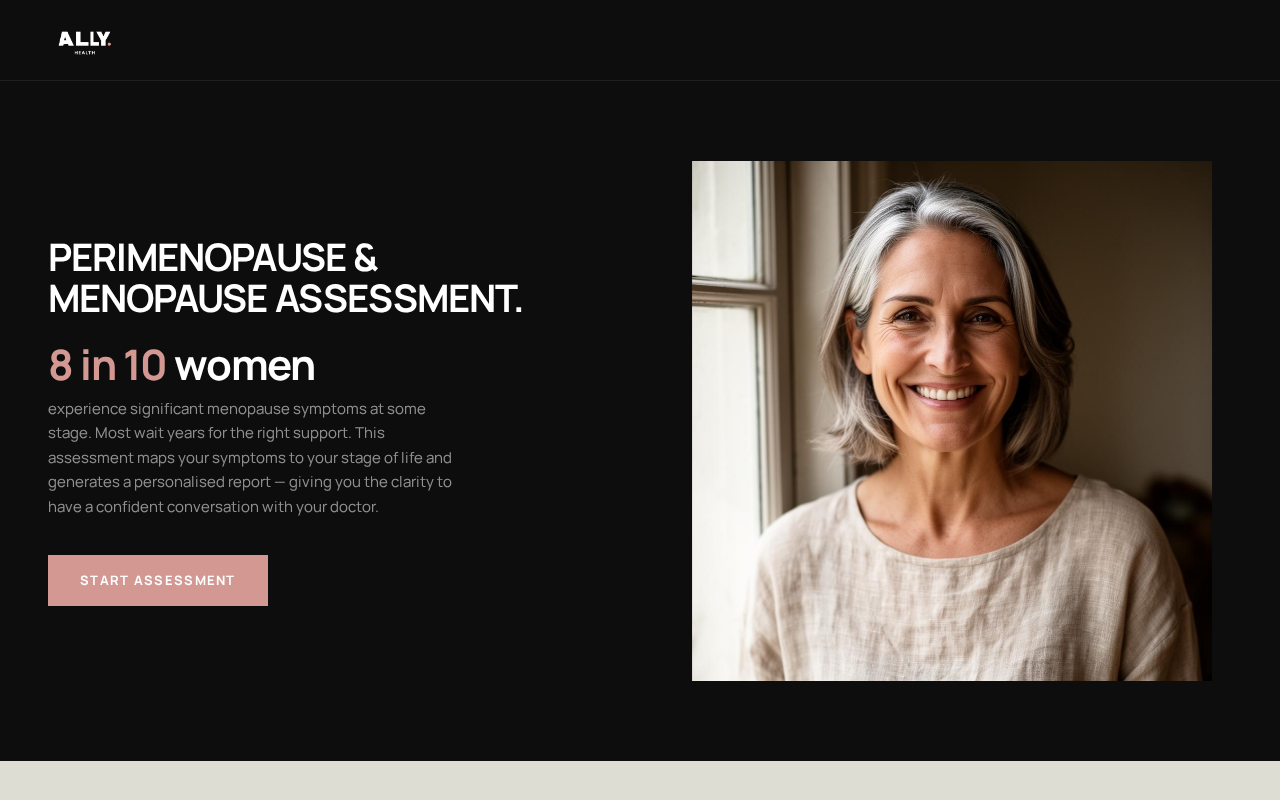Click the 'PERIMENOPAUSE &' heading line

pyautogui.click(x=213, y=258)
